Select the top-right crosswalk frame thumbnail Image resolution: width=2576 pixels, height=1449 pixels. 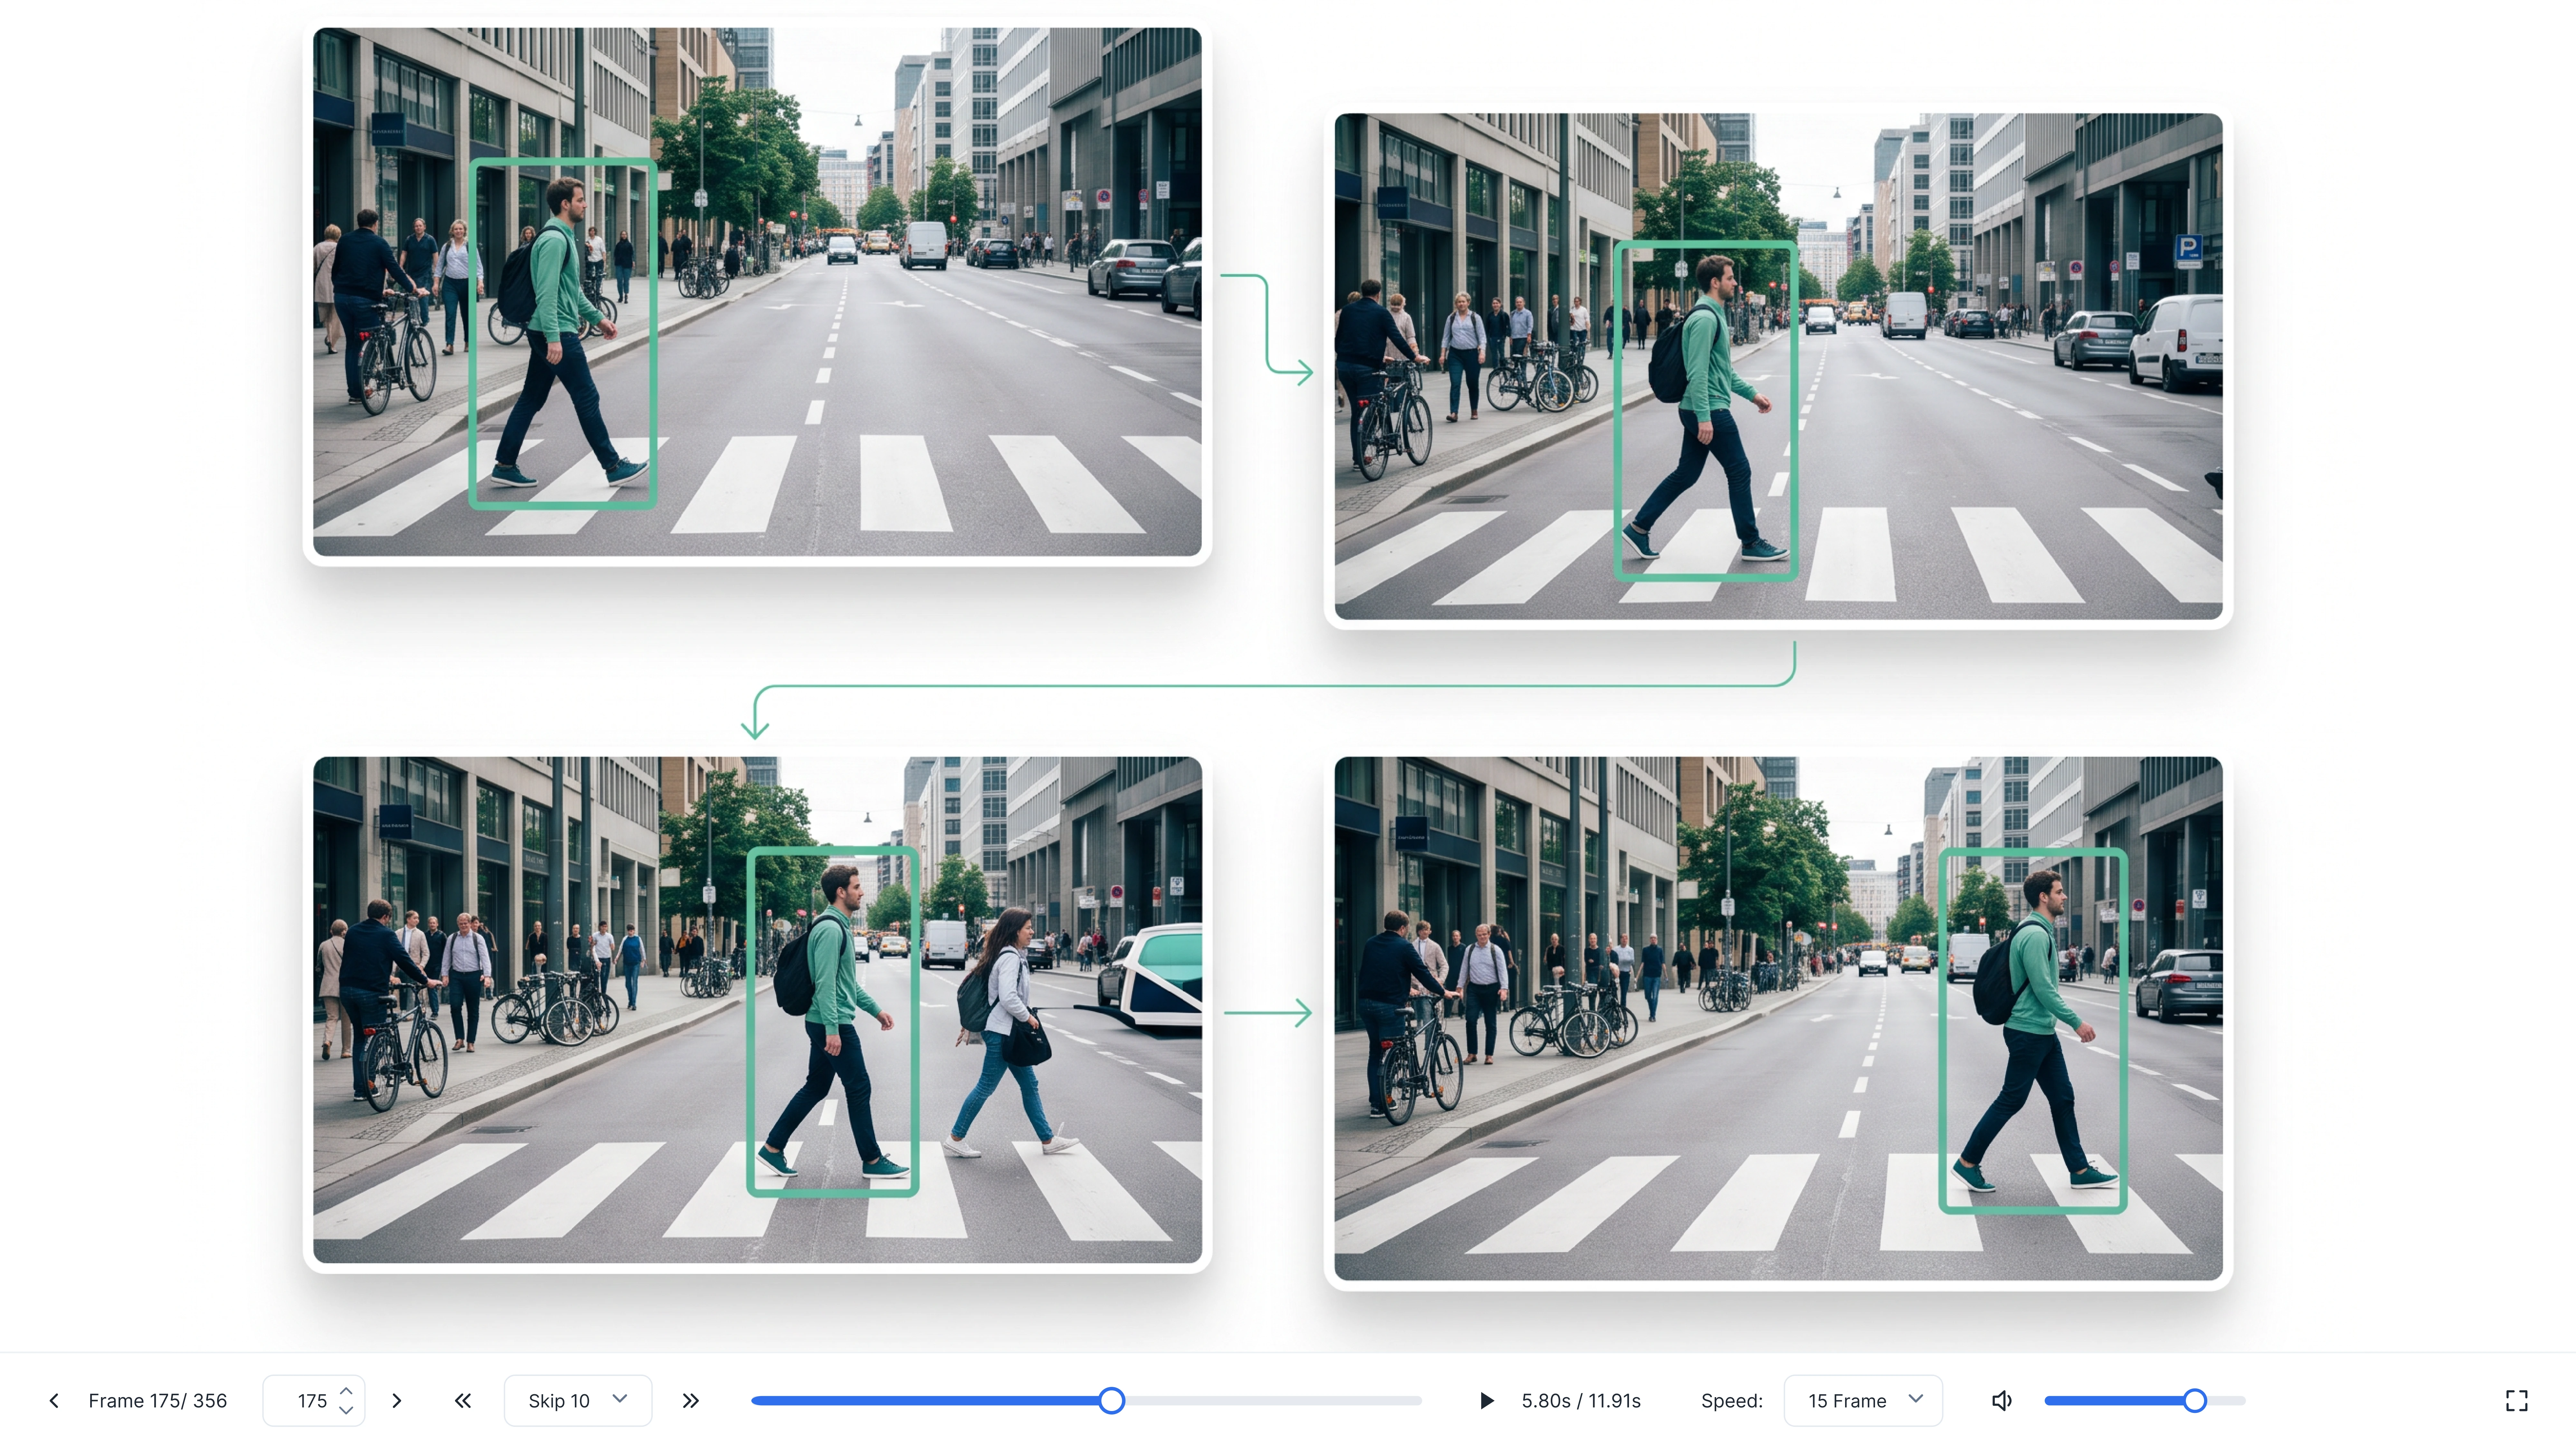pos(1778,366)
